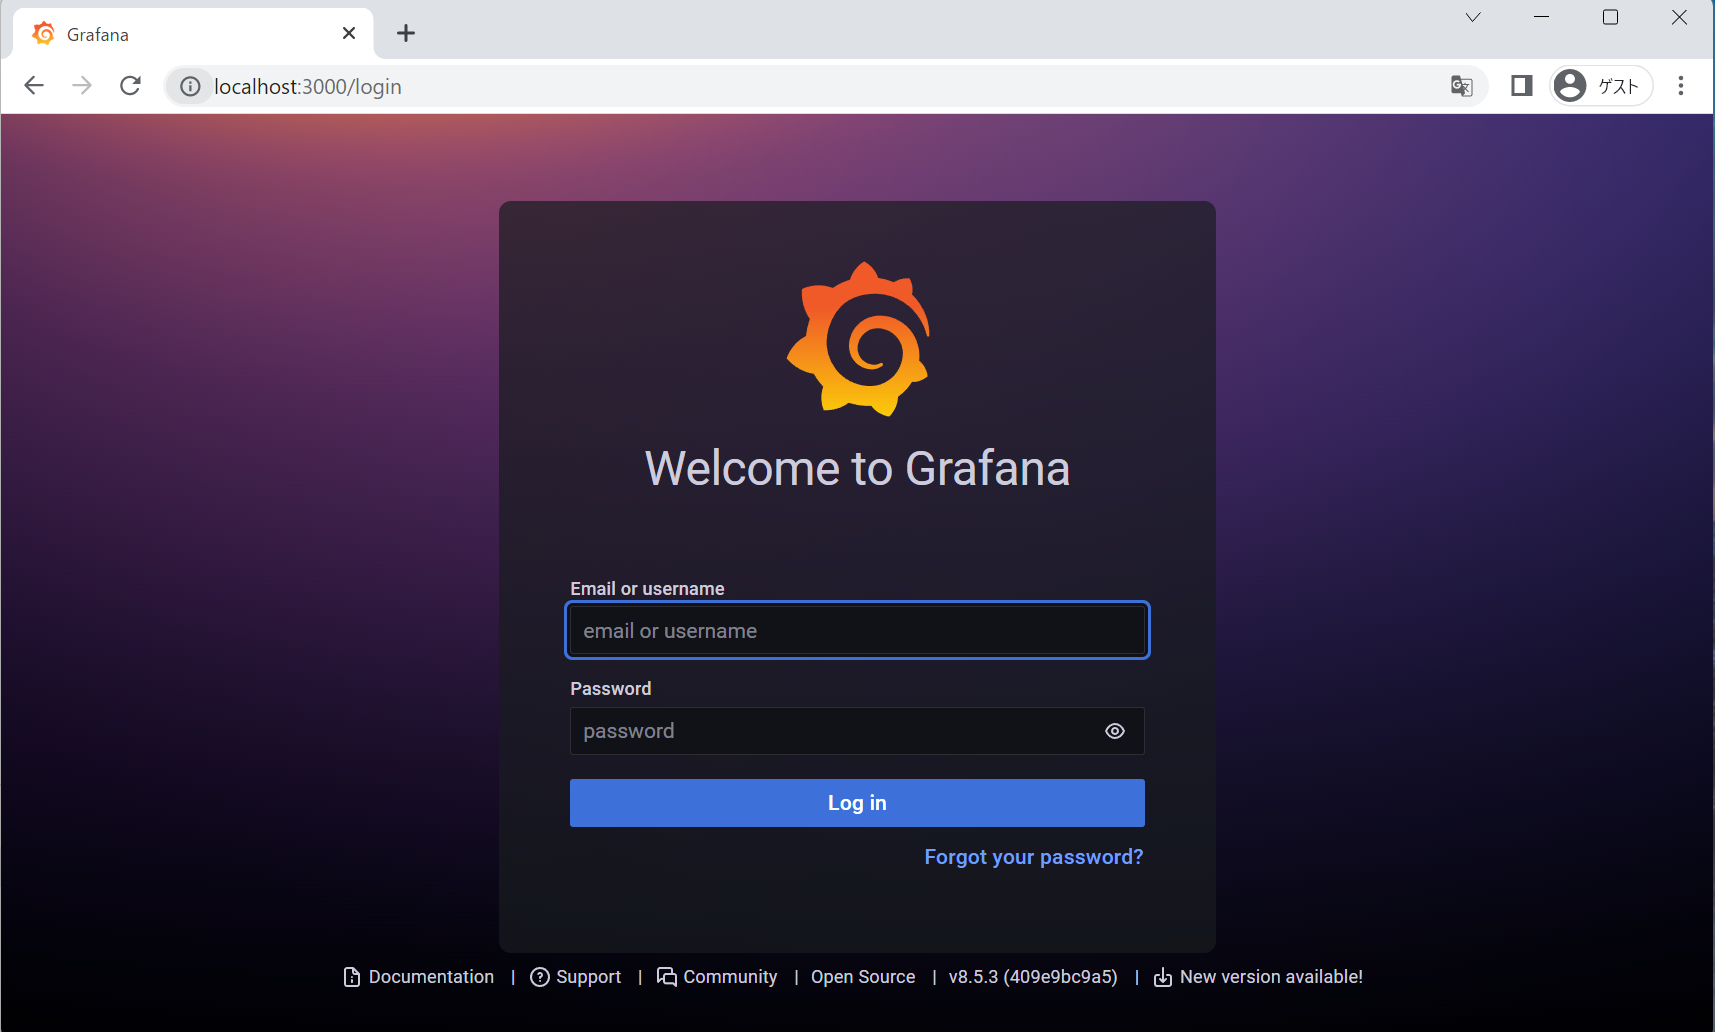This screenshot has height=1032, width=1715.
Task: Open the Open Source footer link
Action: (x=863, y=977)
